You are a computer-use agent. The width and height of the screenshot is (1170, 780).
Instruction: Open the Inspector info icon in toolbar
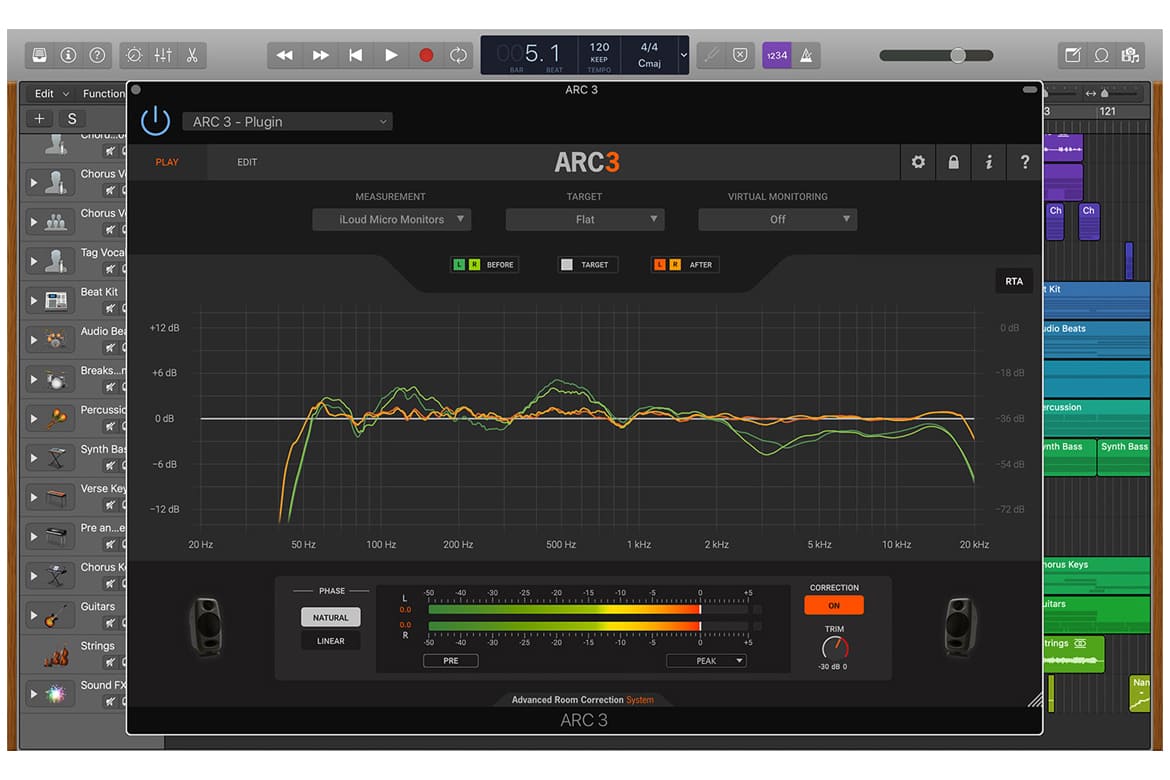click(68, 55)
